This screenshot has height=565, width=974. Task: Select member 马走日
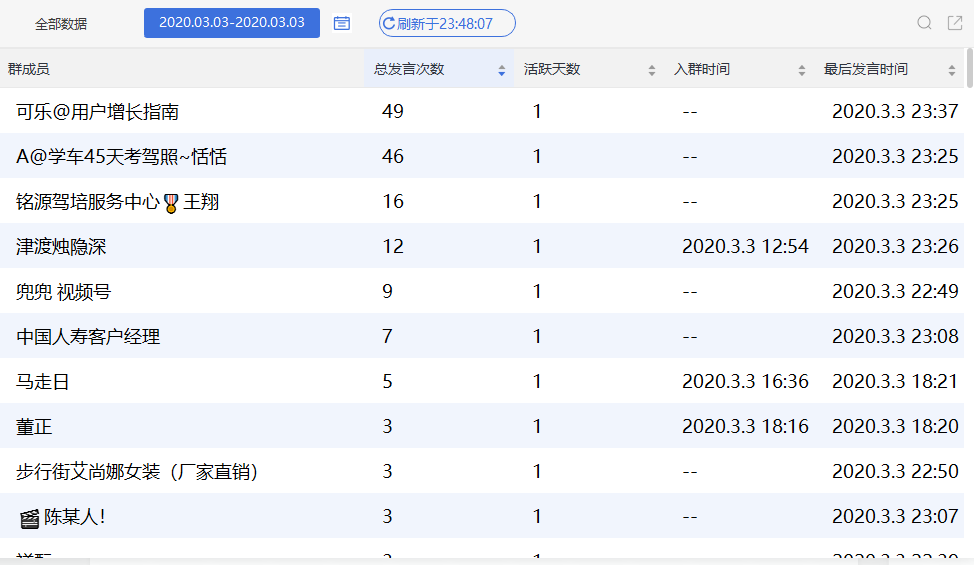tap(42, 382)
